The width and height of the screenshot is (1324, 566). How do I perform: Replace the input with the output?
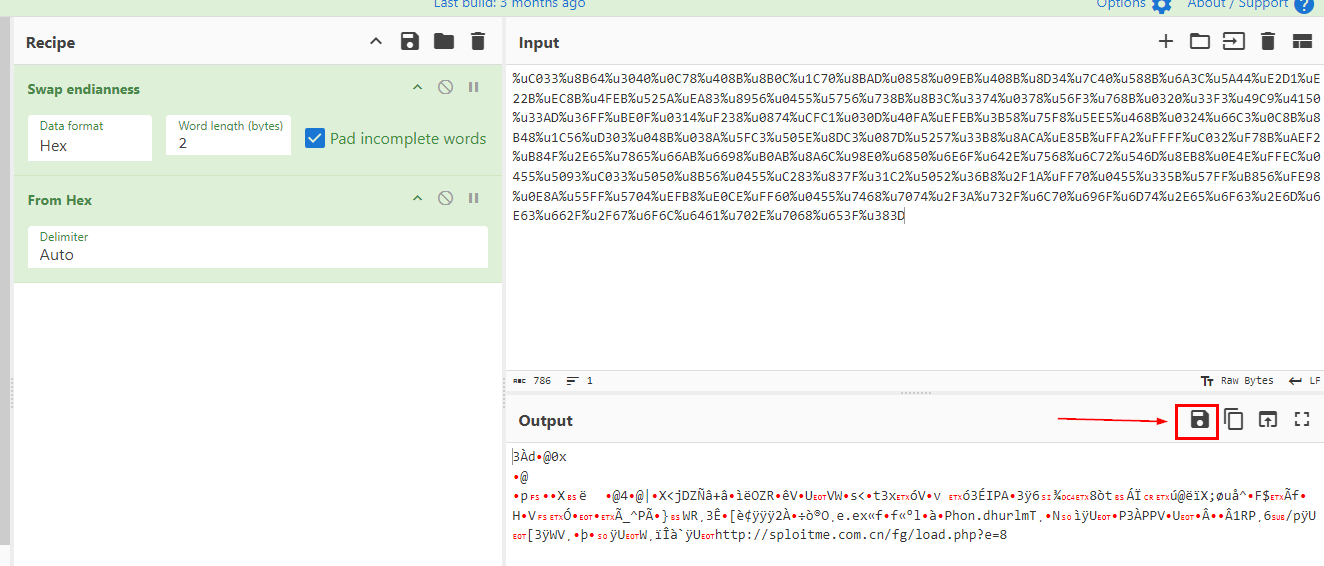point(1268,420)
